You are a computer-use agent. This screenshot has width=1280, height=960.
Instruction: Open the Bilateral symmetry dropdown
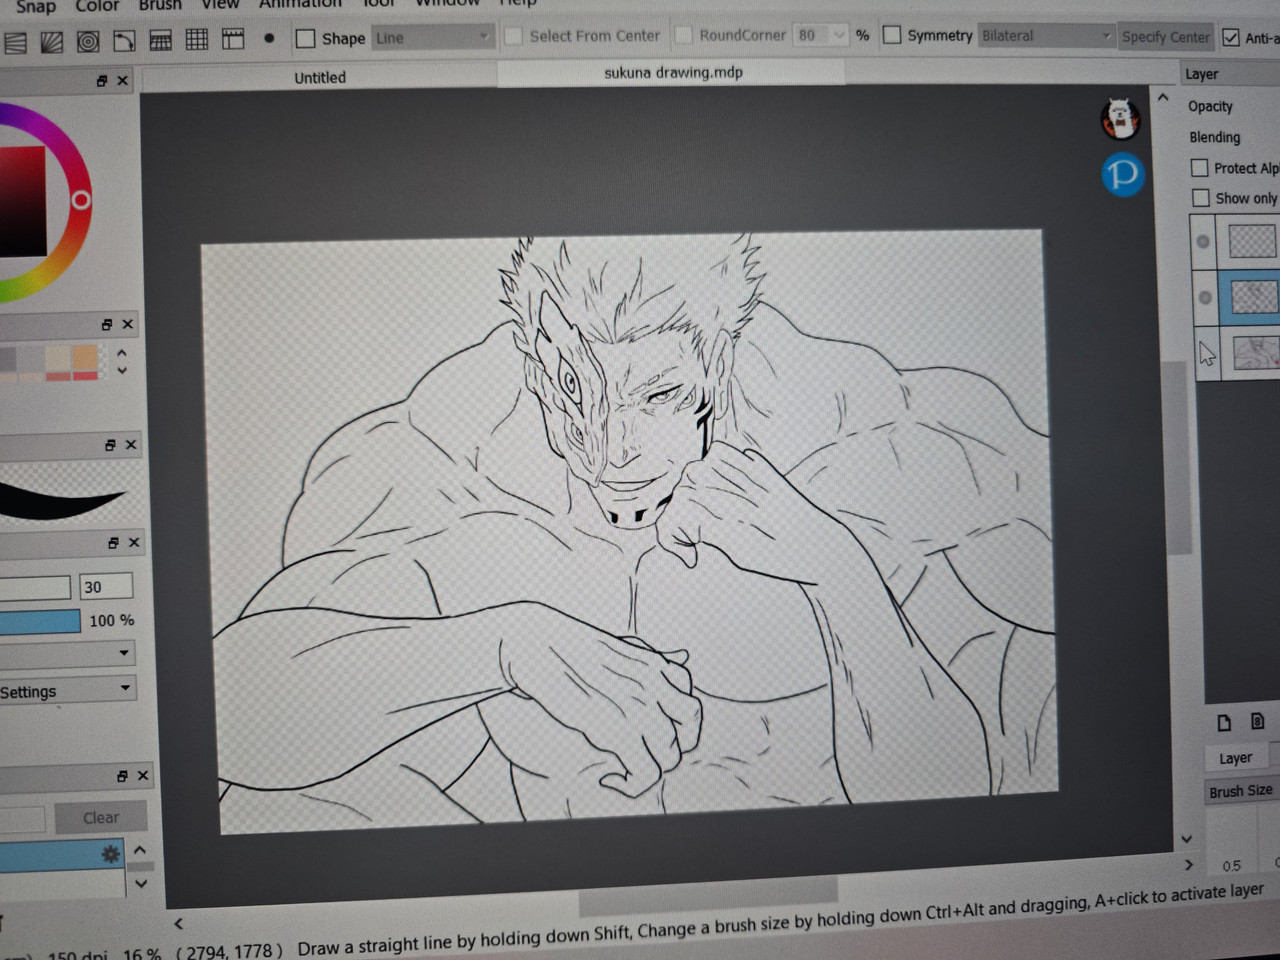coord(1046,35)
